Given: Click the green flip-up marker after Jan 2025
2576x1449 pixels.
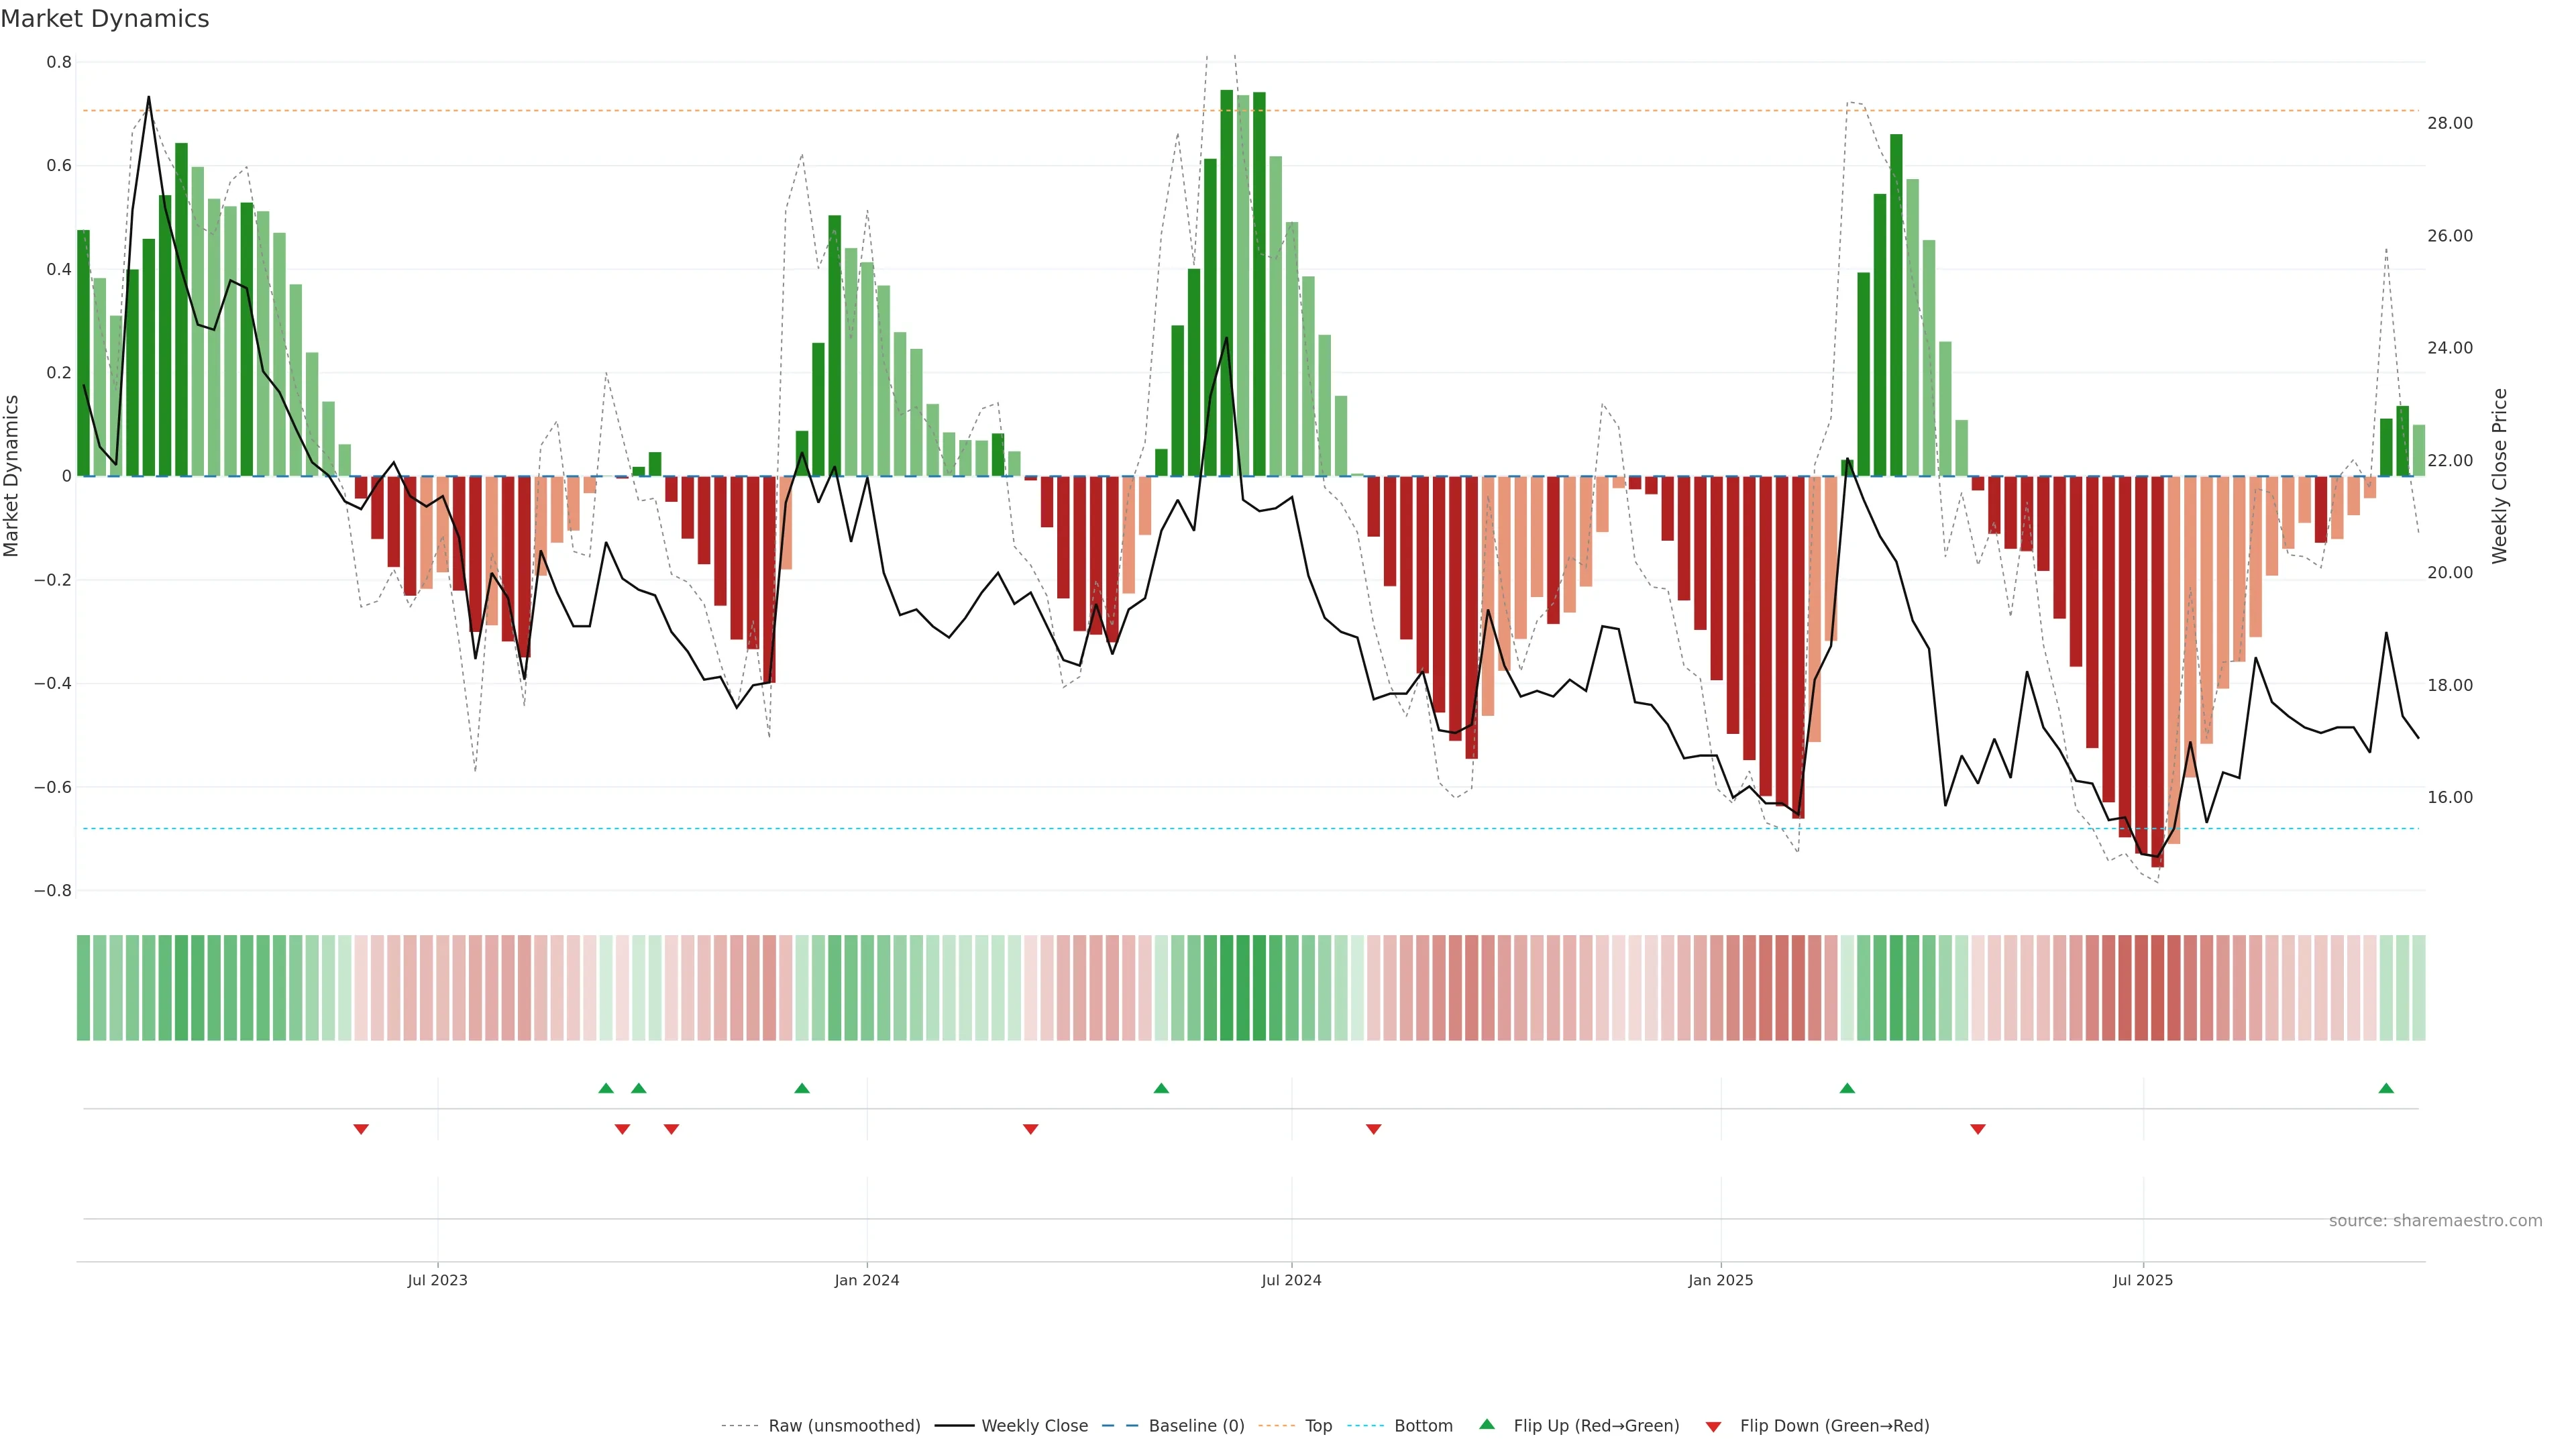Looking at the screenshot, I should (1847, 1088).
